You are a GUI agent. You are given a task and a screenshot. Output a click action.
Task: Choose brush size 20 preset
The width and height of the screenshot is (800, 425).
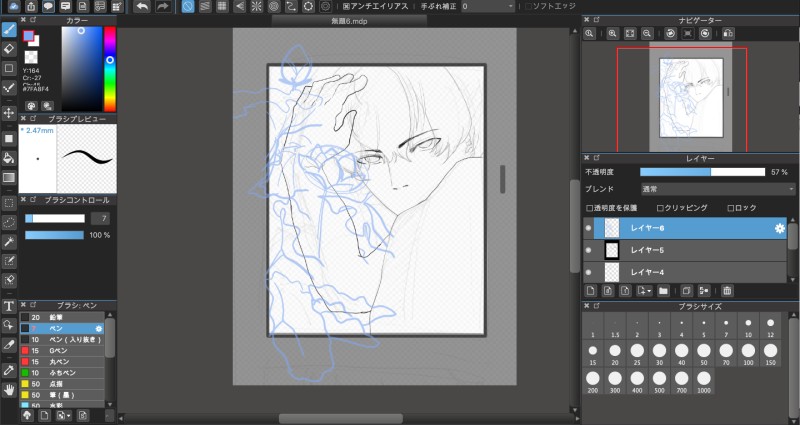click(615, 354)
